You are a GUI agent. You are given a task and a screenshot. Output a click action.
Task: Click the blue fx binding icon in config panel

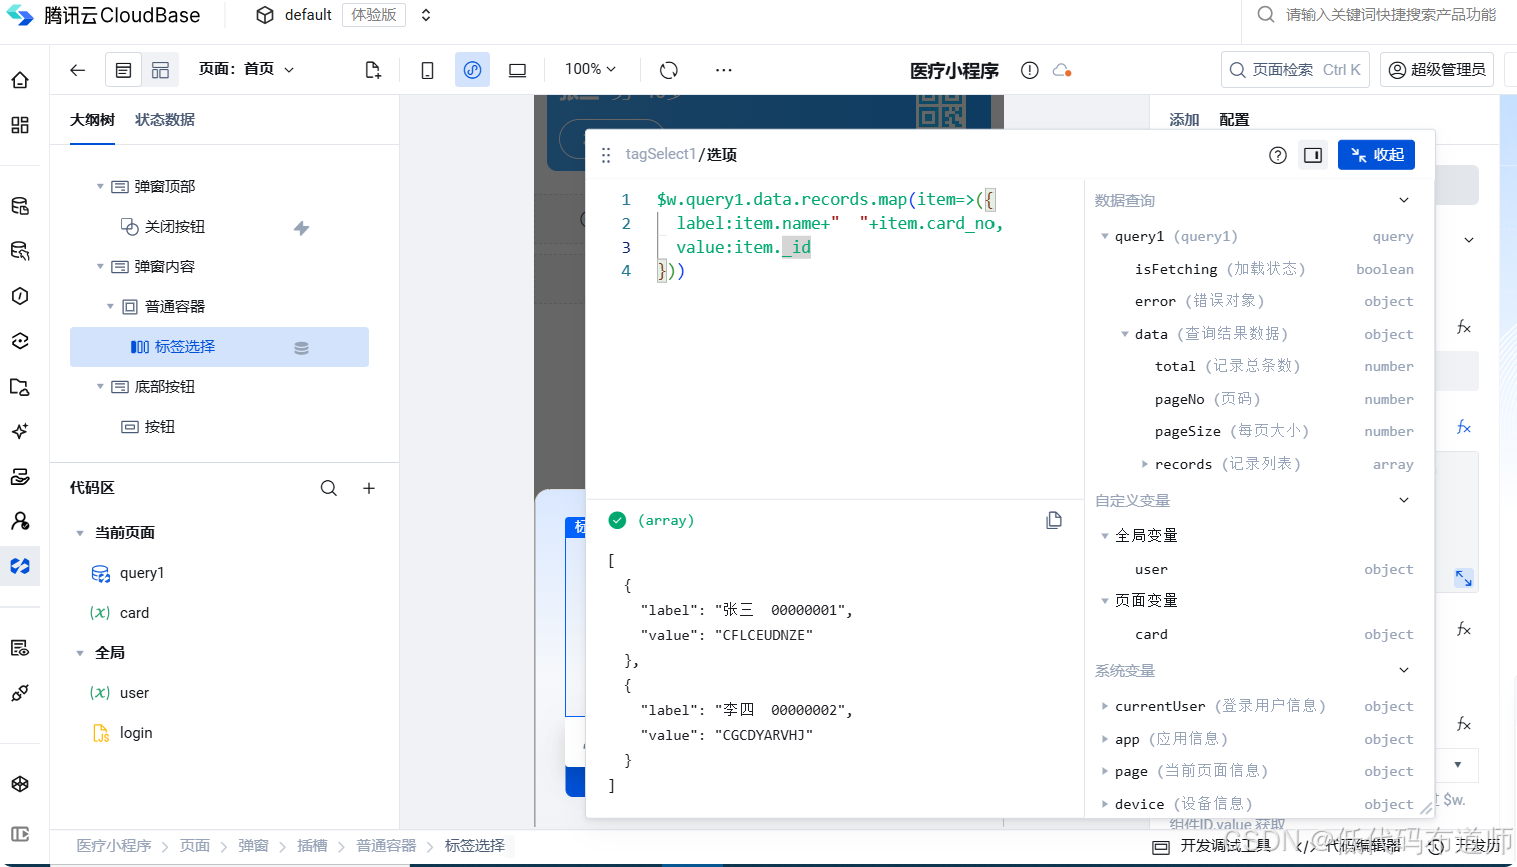(1463, 427)
